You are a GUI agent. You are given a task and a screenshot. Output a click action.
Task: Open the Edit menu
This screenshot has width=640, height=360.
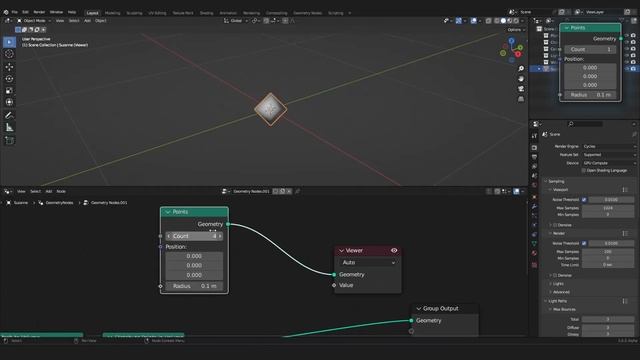pos(25,12)
